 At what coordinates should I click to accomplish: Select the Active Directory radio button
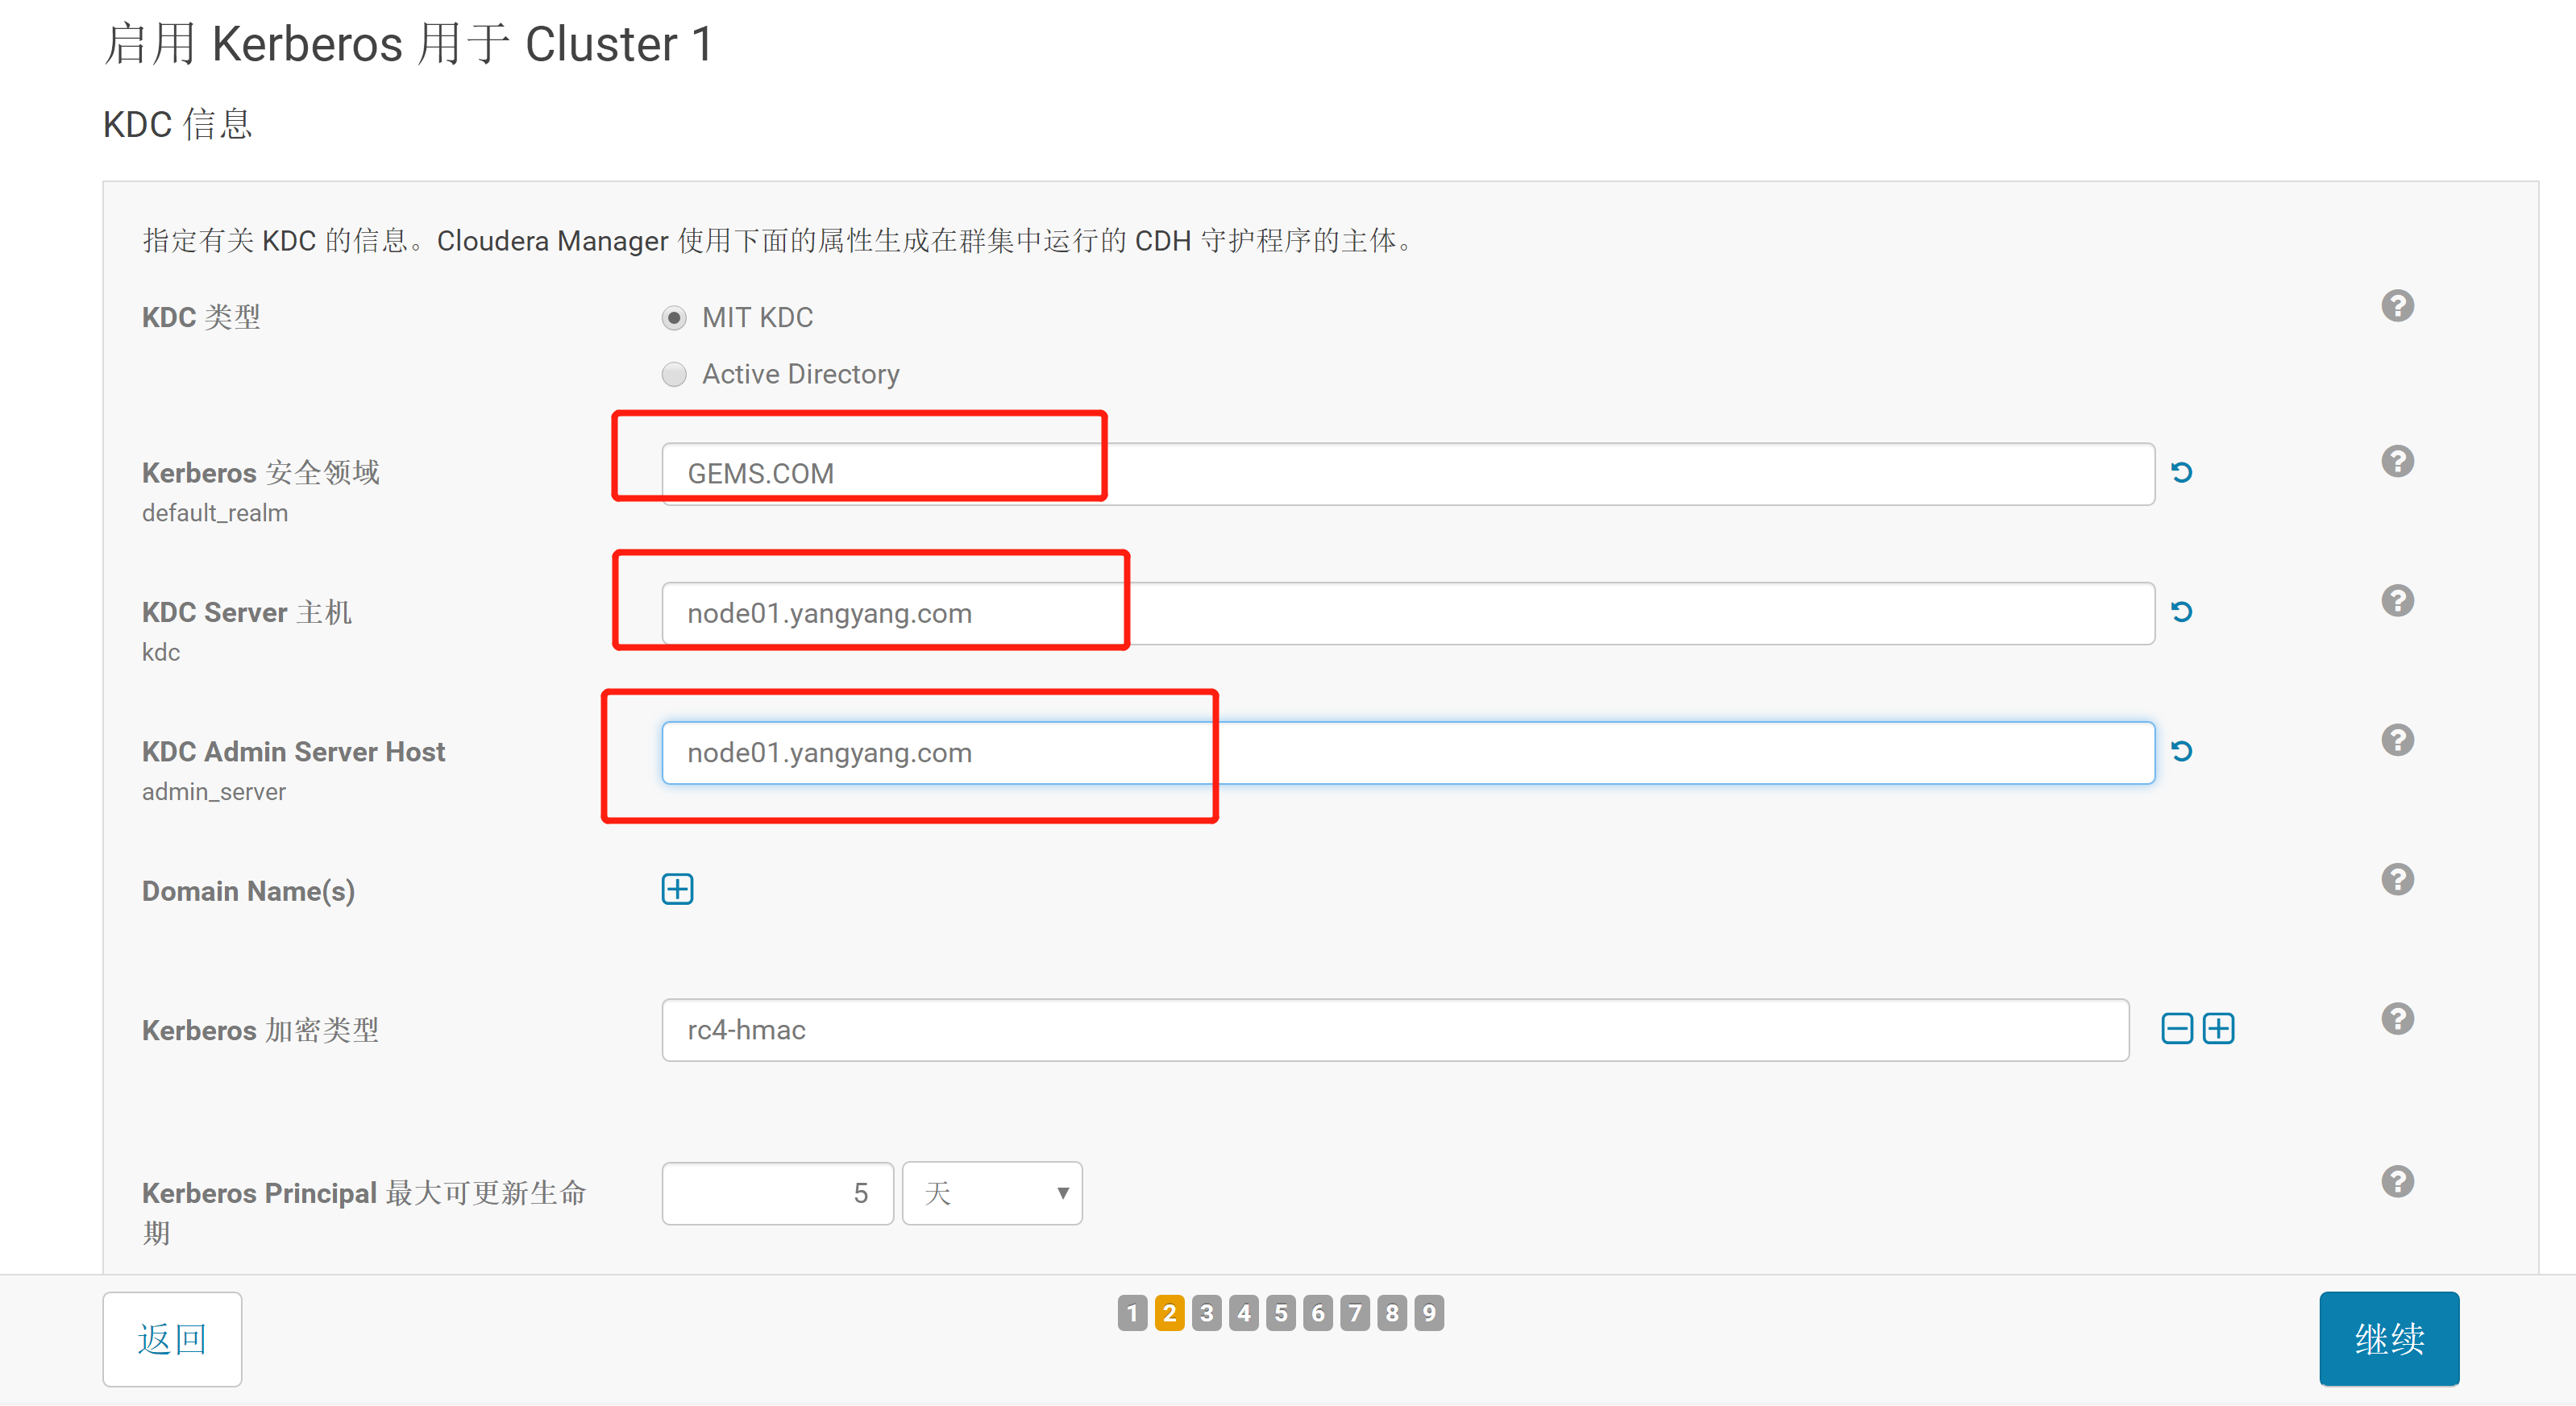point(674,374)
